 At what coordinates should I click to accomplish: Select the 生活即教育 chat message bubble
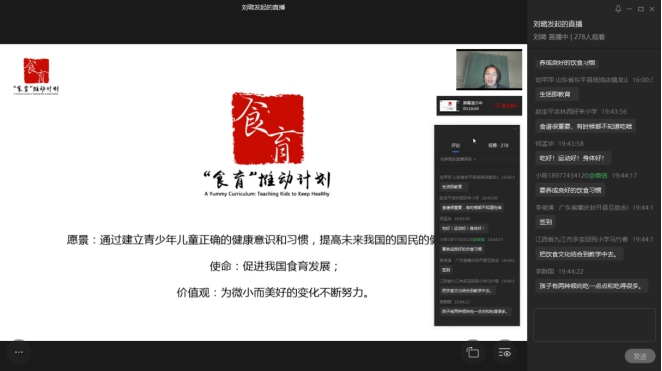coord(555,94)
